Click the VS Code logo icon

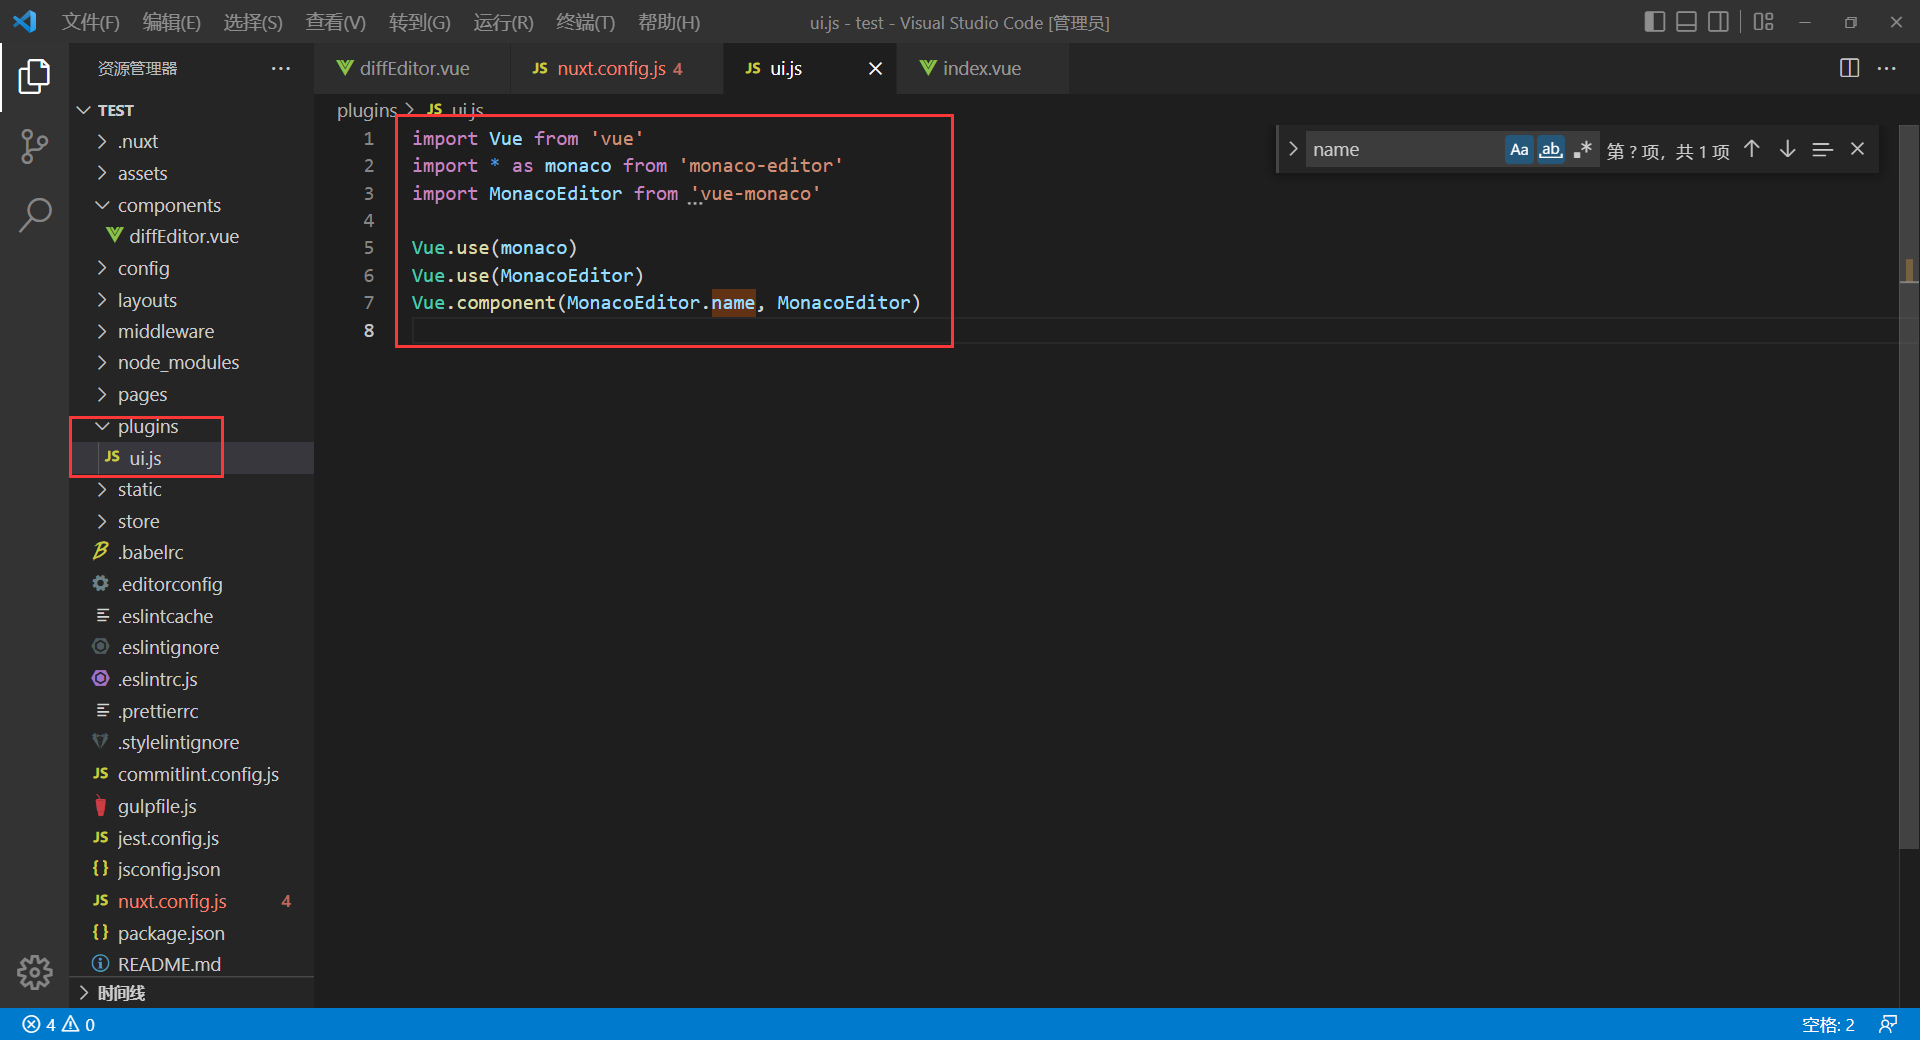coord(24,21)
